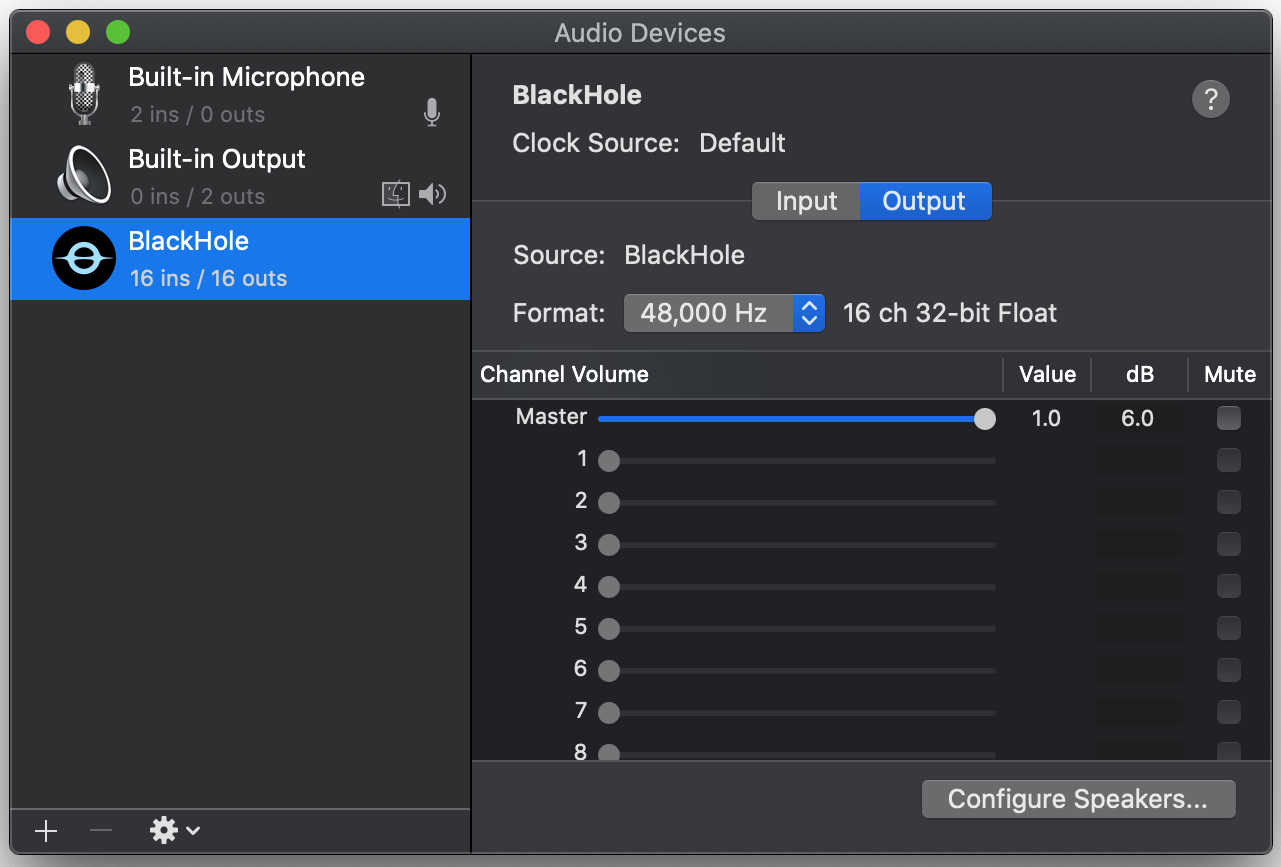Click the default input microphone indicator icon
The height and width of the screenshot is (867, 1281).
(x=432, y=114)
